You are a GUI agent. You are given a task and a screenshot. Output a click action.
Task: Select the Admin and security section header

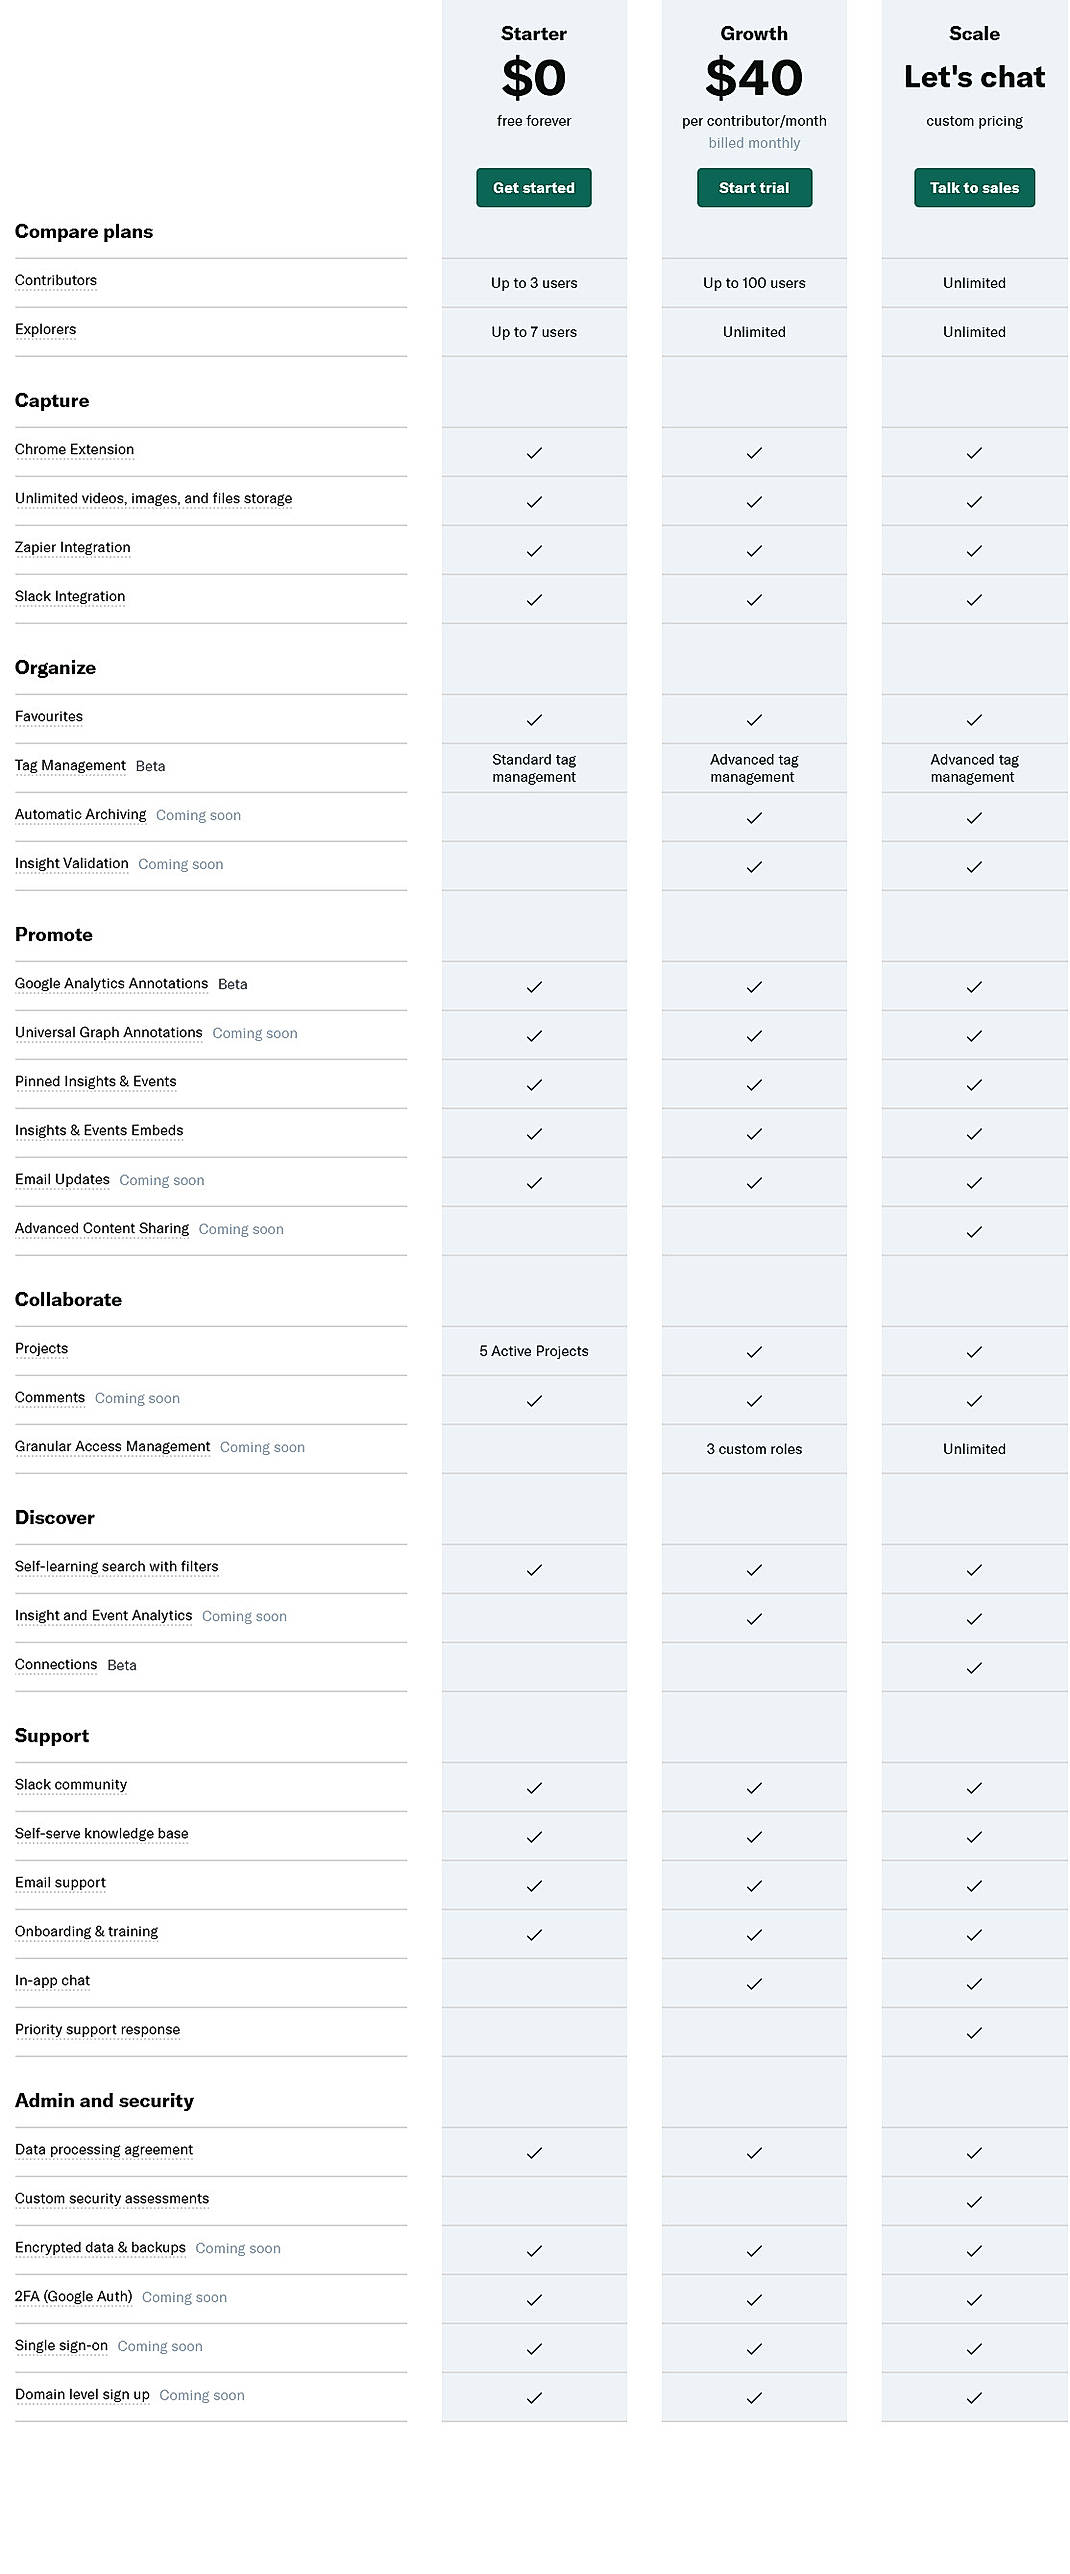point(104,2101)
